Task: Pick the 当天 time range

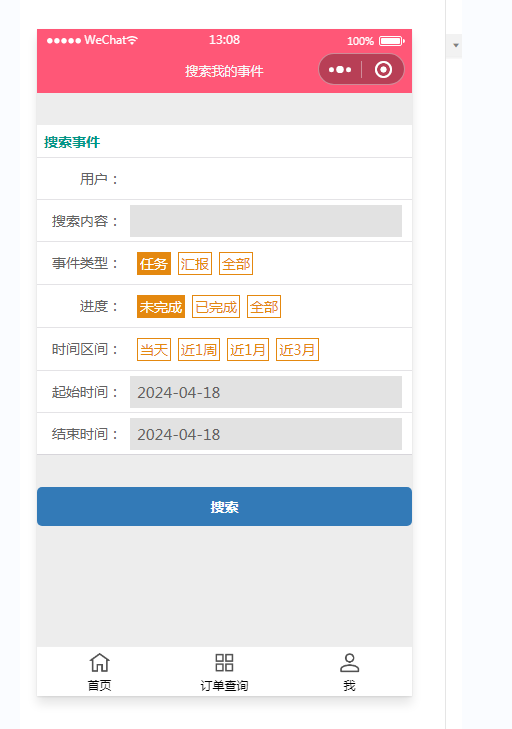Action: click(x=154, y=349)
